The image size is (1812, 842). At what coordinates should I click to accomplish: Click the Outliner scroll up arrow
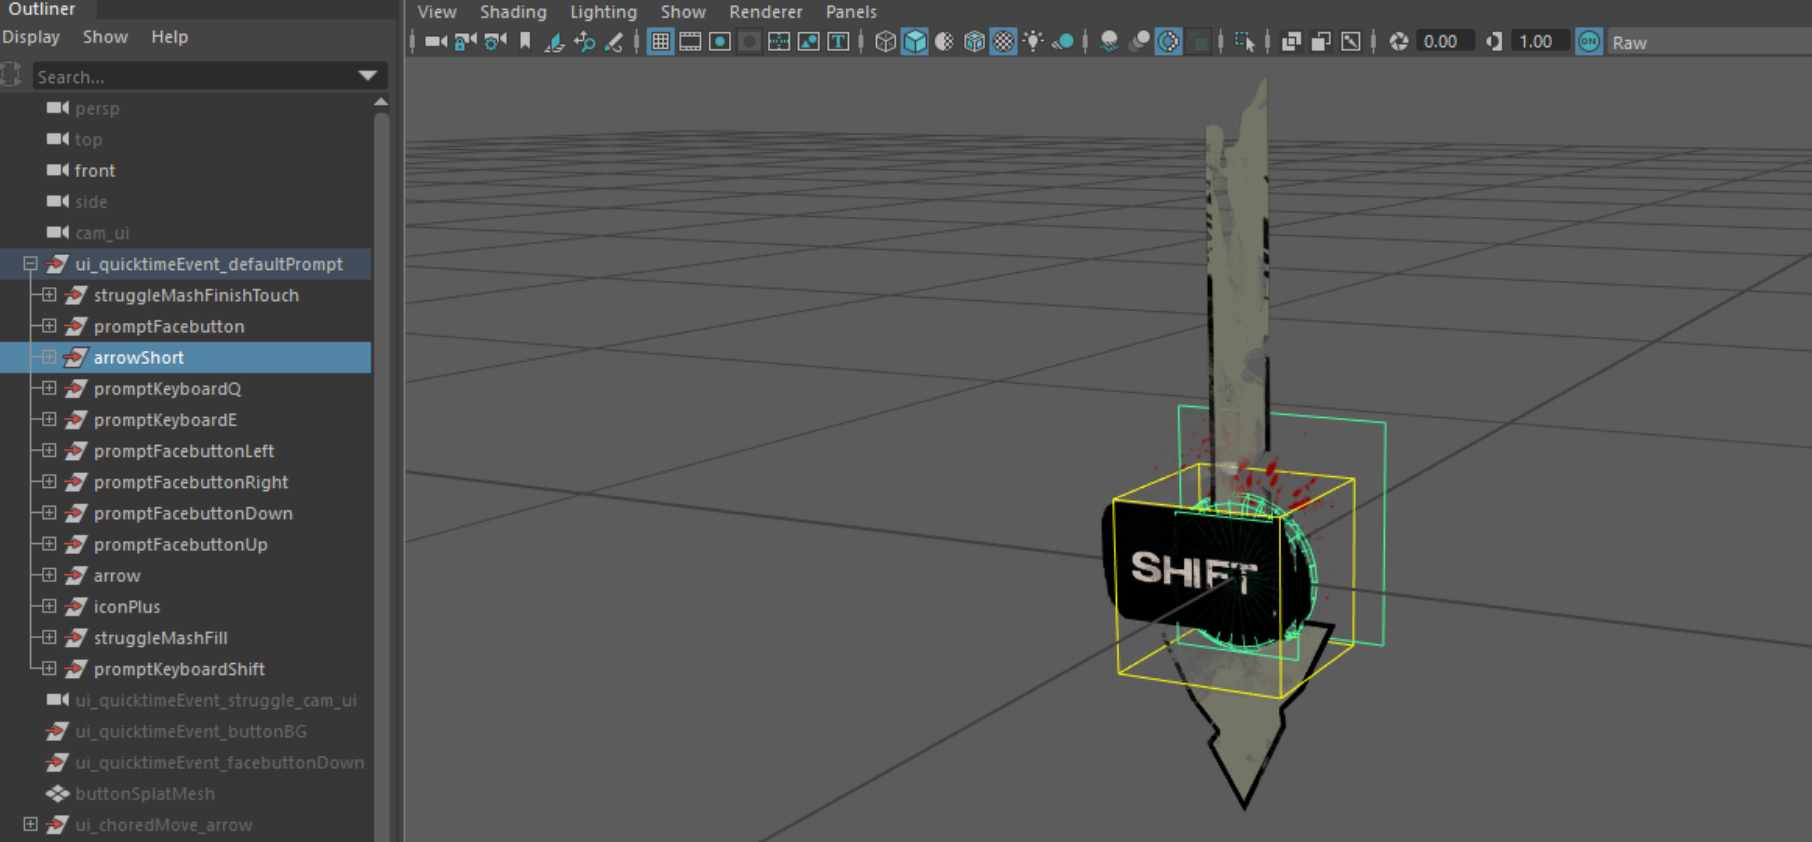point(381,103)
